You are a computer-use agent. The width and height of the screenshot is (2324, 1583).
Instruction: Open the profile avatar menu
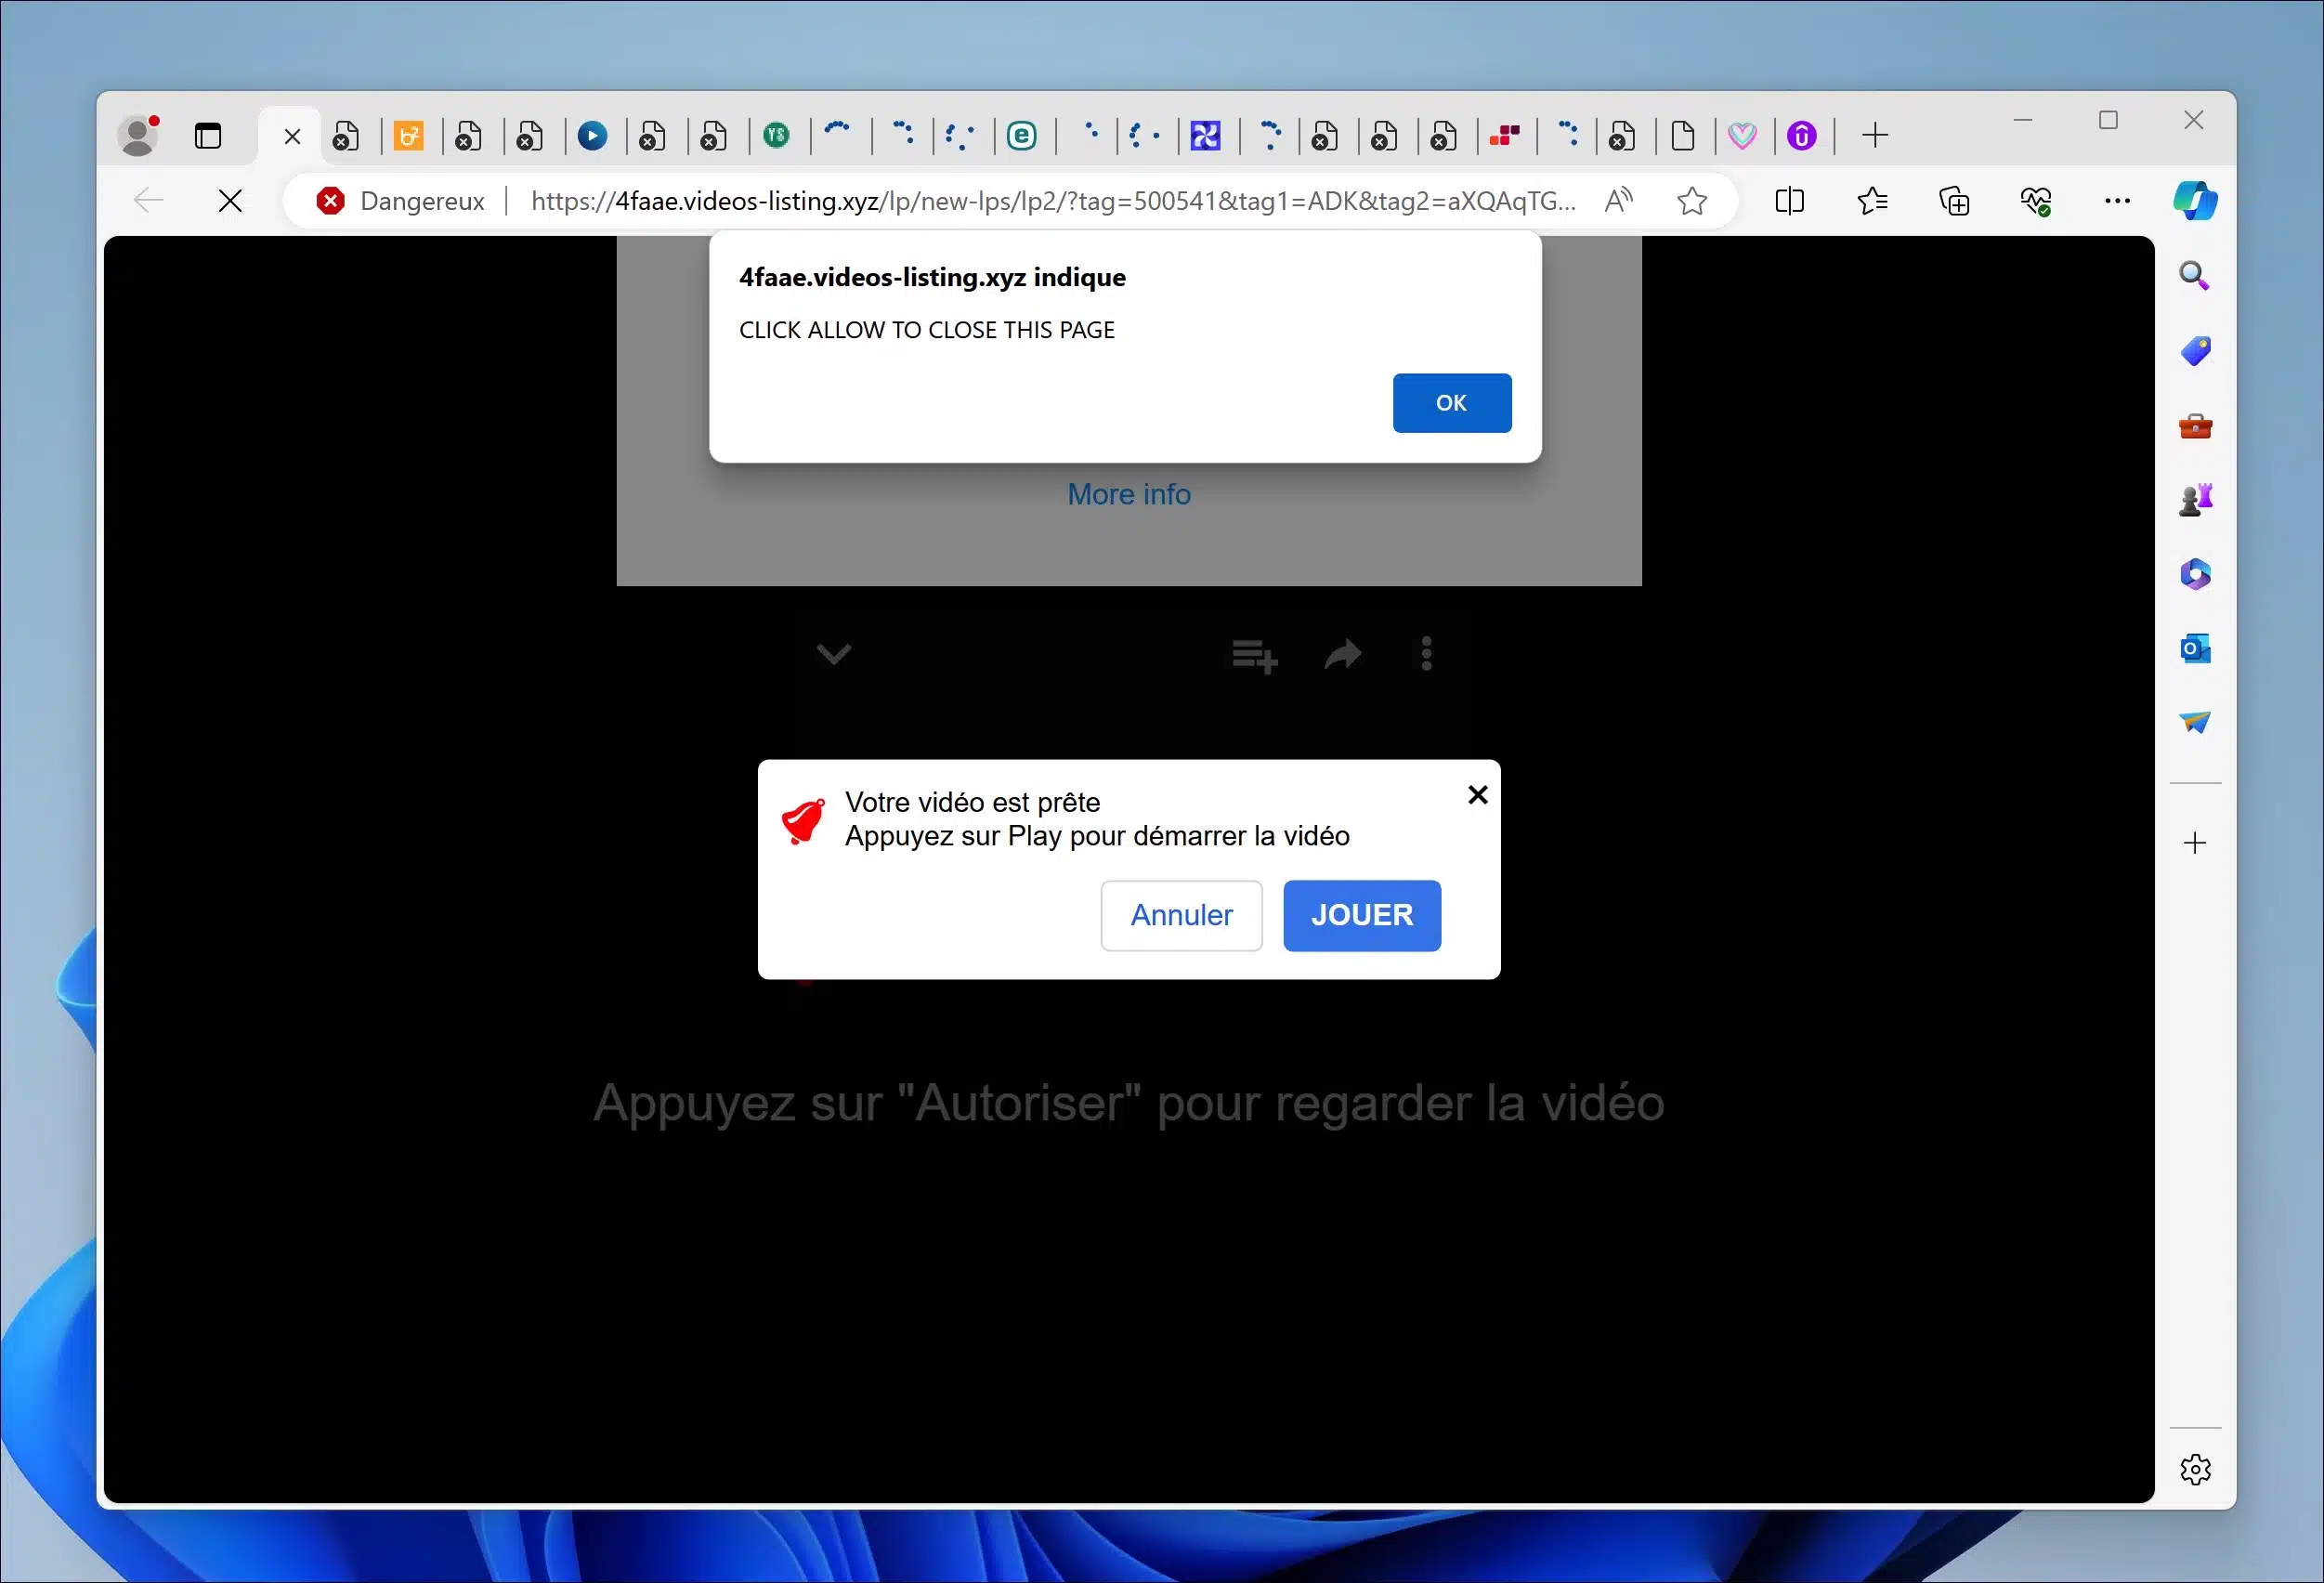[x=139, y=135]
